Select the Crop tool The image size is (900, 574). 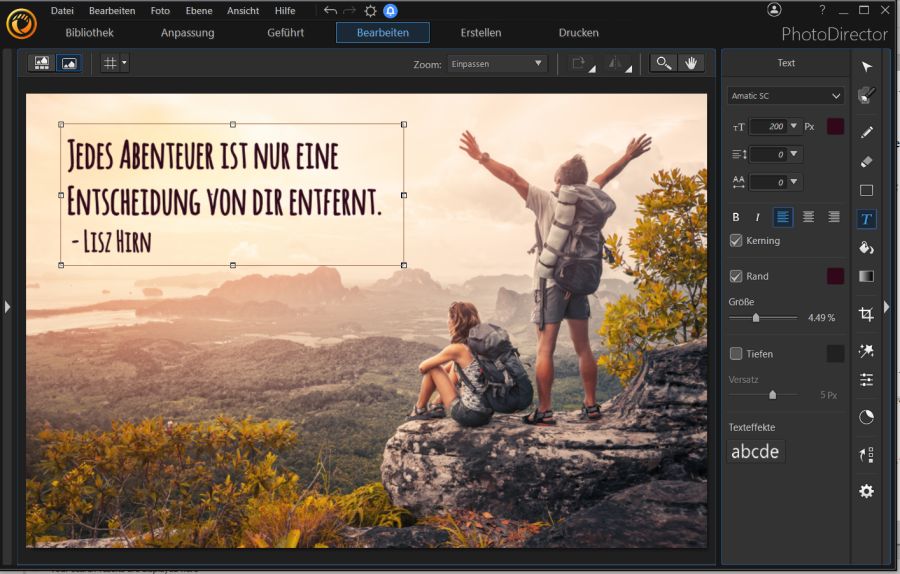(866, 315)
